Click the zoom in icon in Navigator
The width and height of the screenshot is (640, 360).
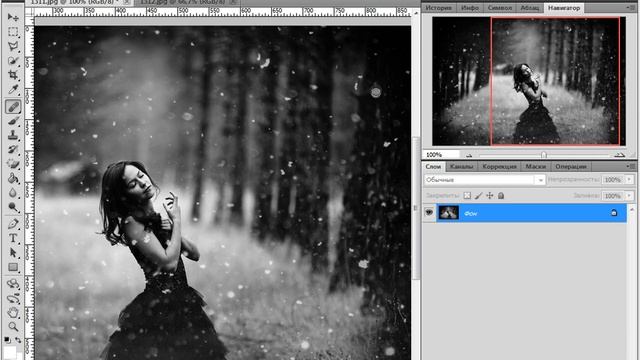[x=620, y=155]
